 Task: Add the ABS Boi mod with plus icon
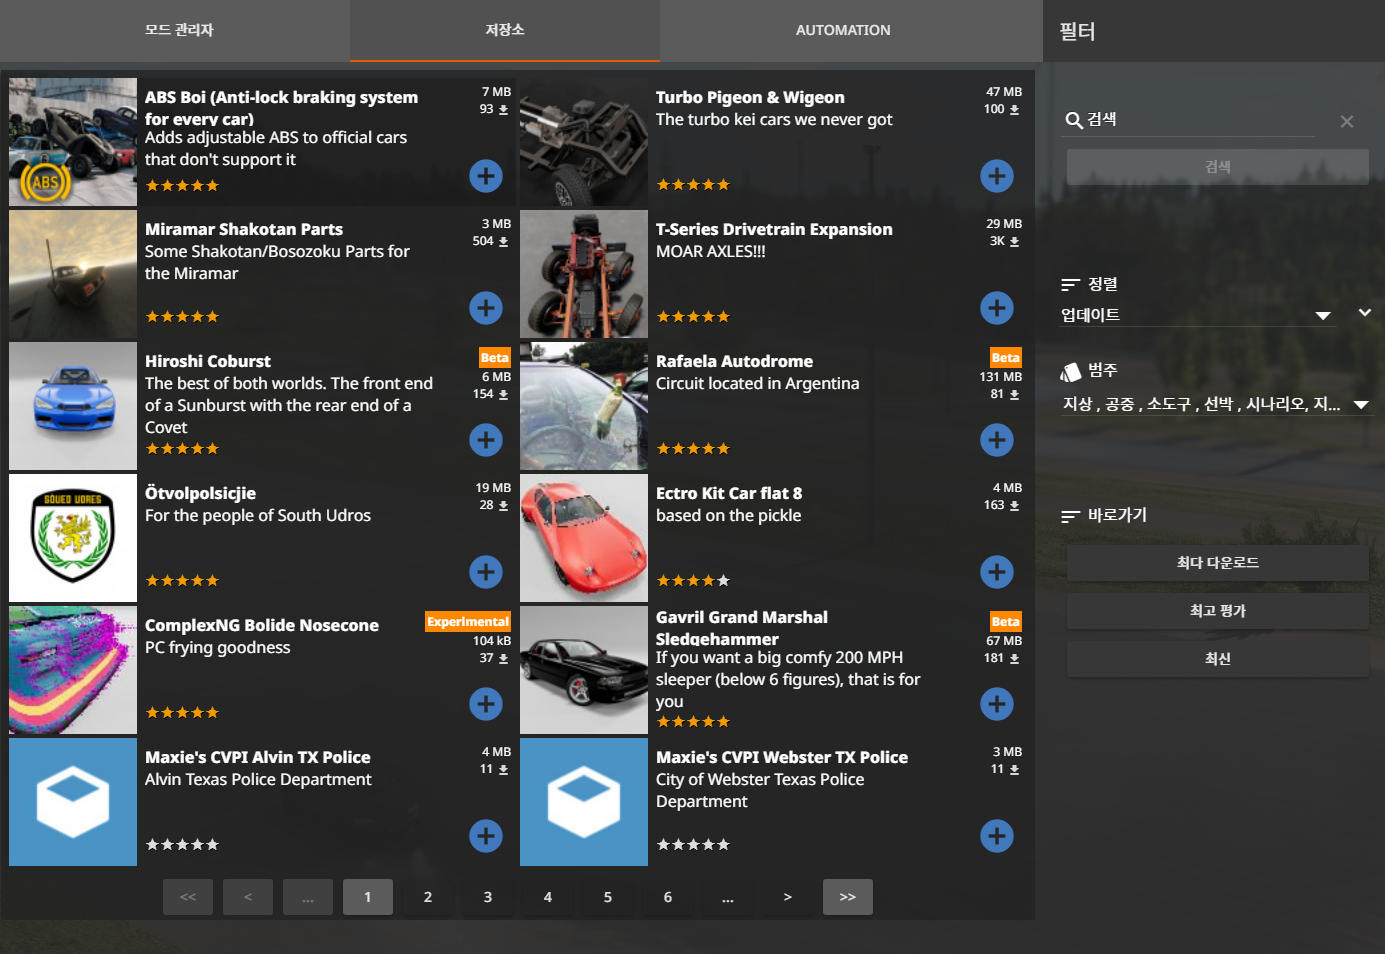coord(486,176)
